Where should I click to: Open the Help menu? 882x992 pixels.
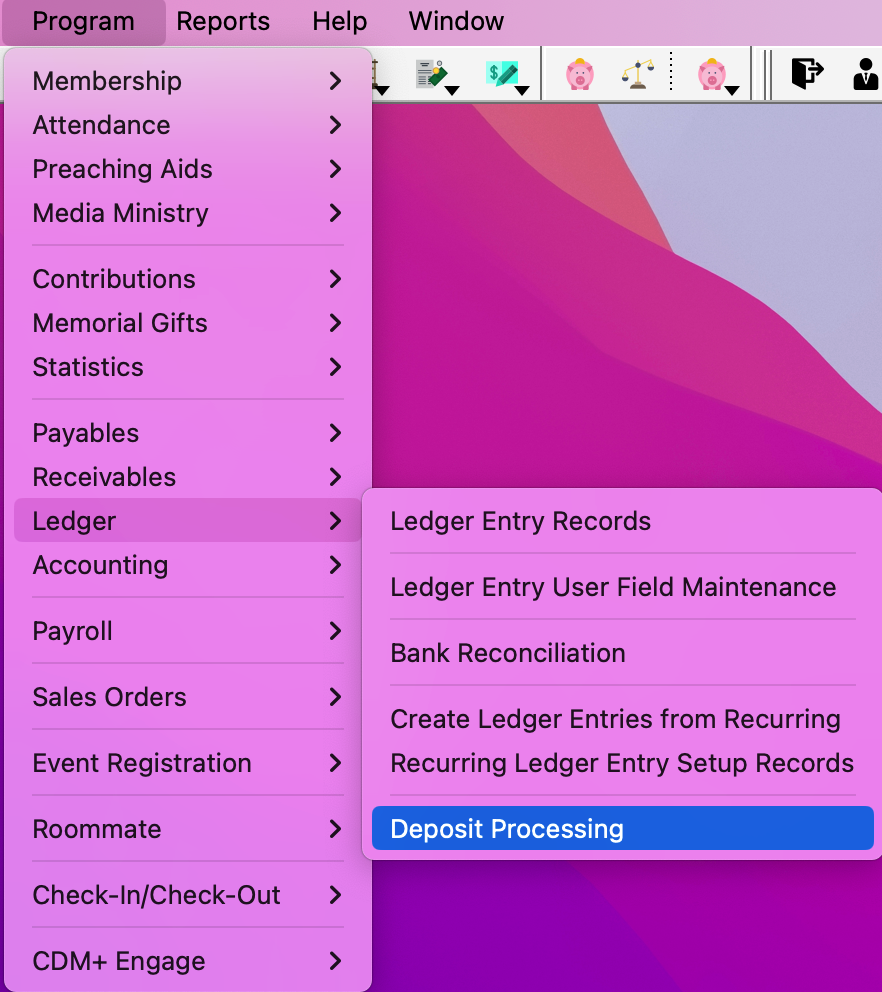[x=339, y=21]
